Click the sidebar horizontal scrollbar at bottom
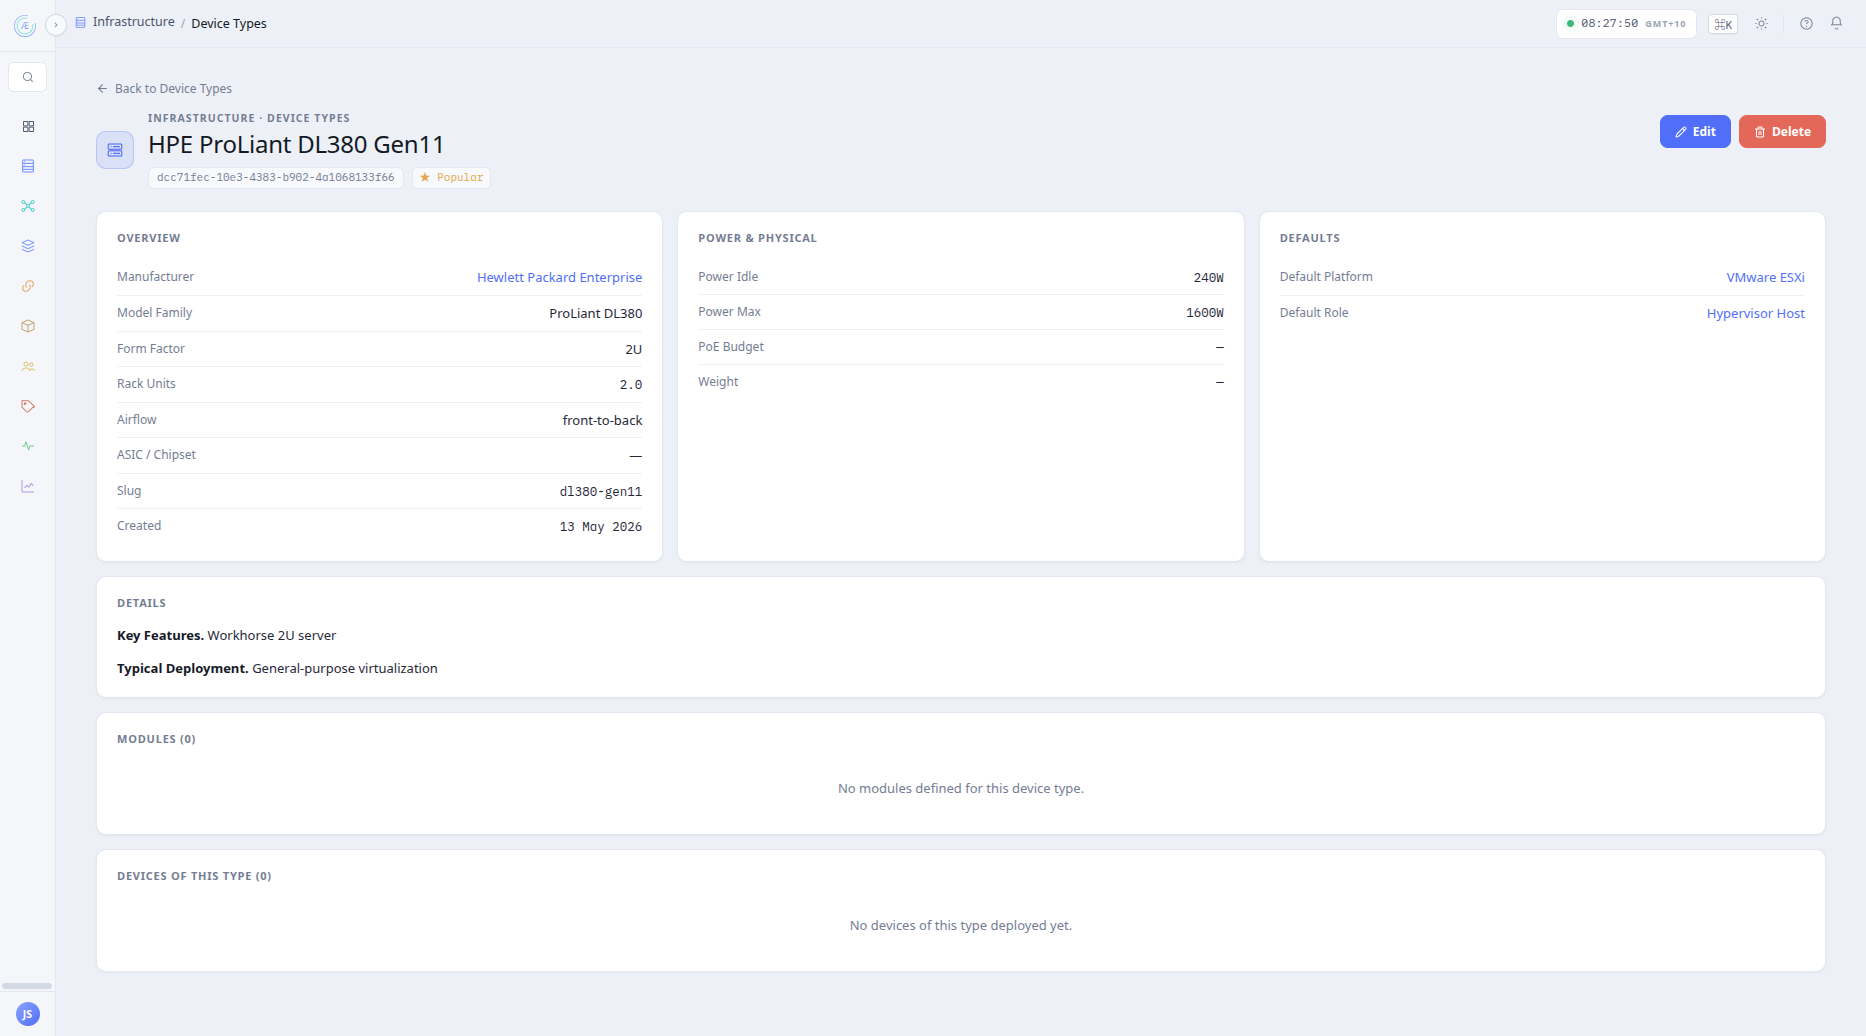The image size is (1866, 1036). (x=27, y=986)
